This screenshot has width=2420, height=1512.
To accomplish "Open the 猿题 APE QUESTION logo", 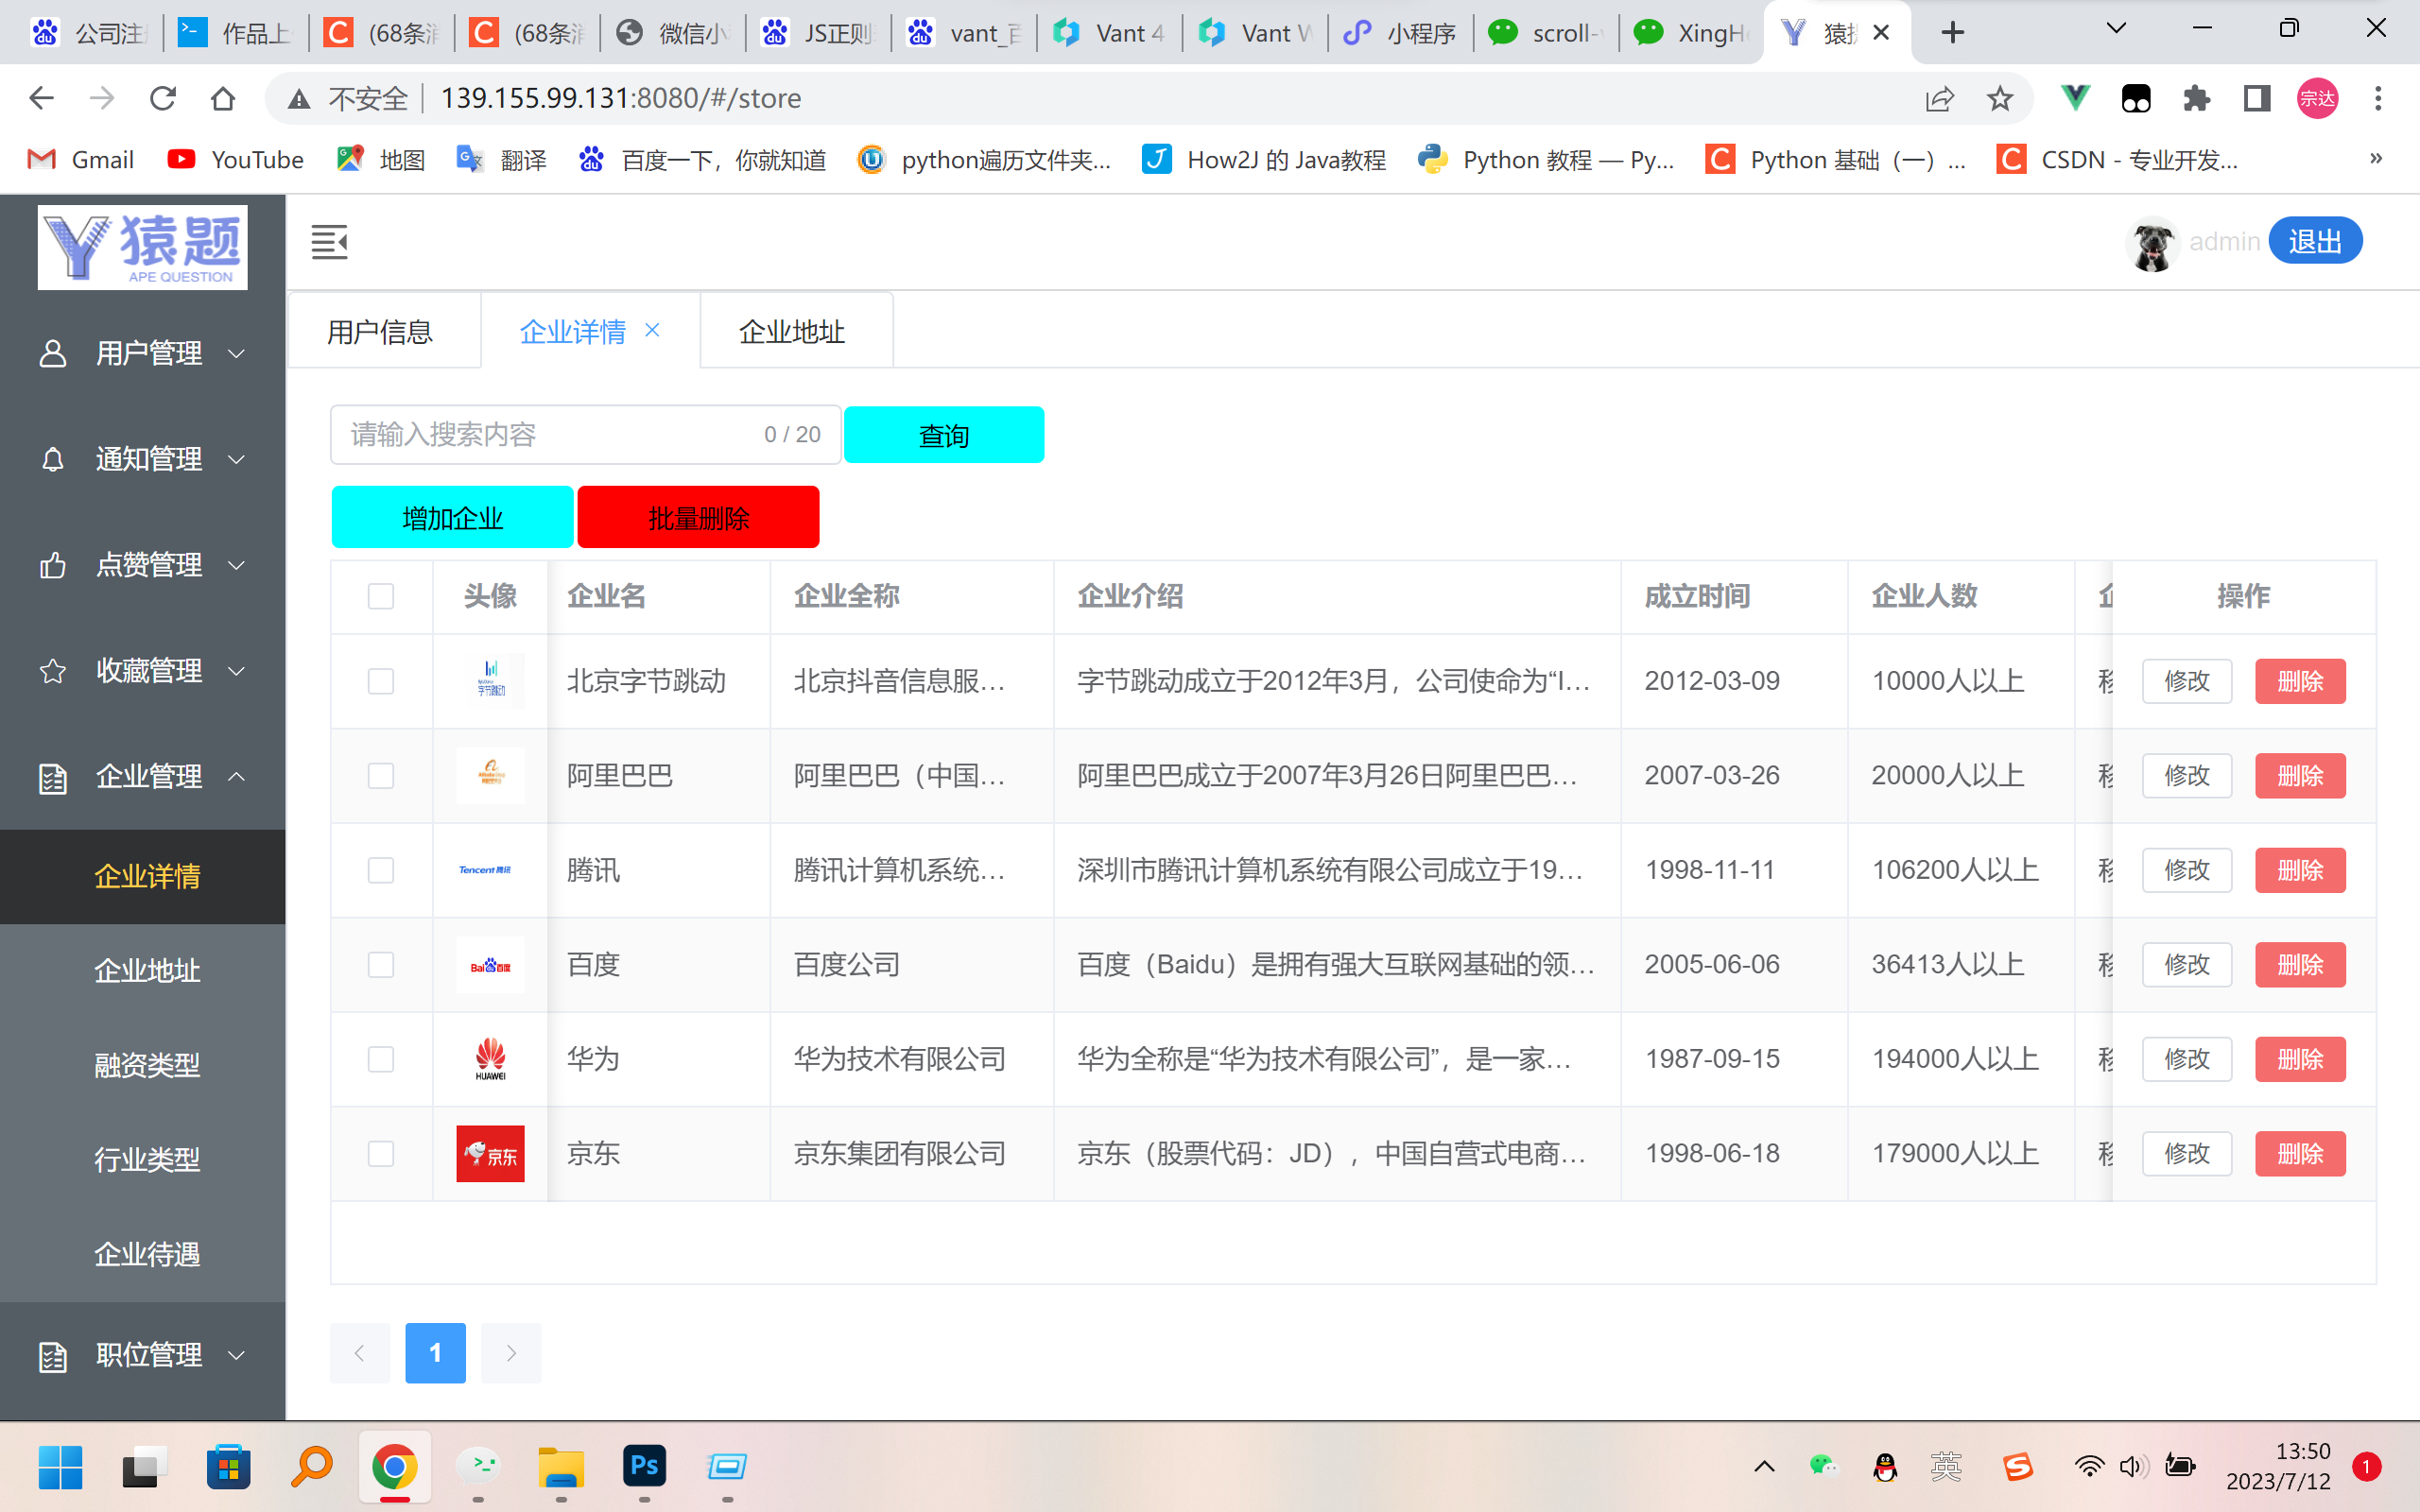I will click(x=143, y=247).
